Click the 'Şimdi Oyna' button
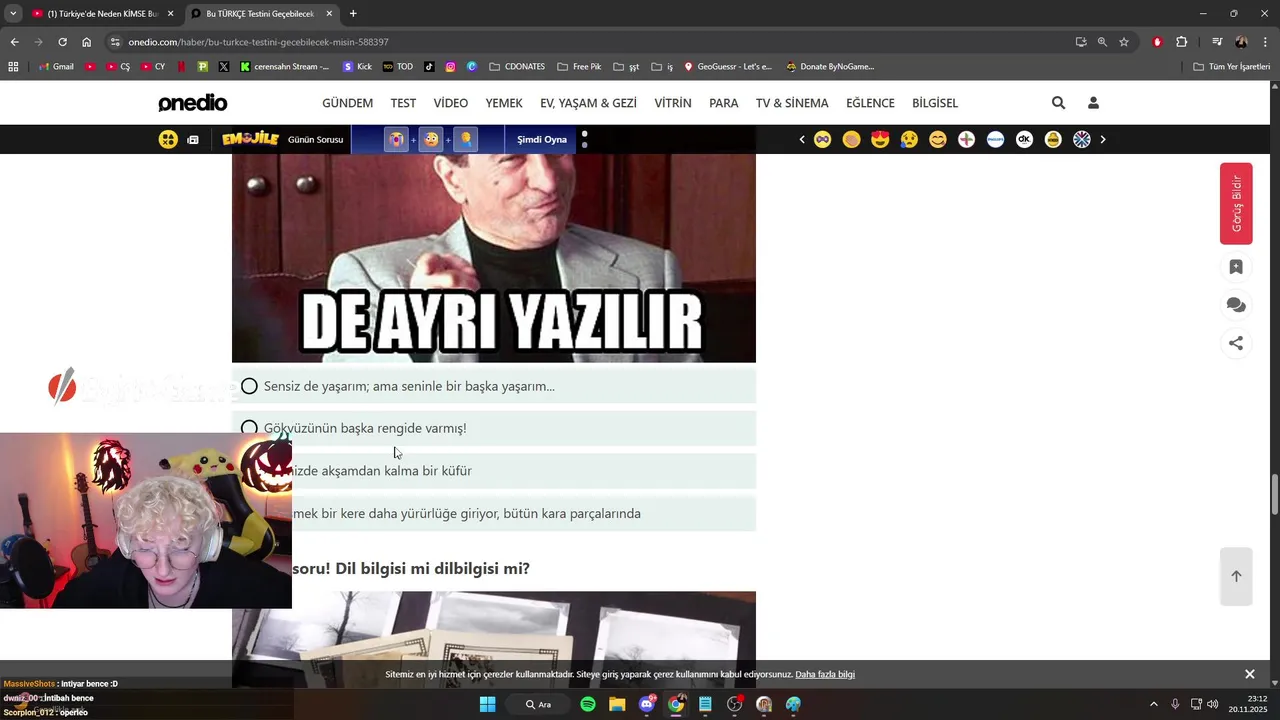Image resolution: width=1280 pixels, height=720 pixels. pyautogui.click(x=541, y=140)
